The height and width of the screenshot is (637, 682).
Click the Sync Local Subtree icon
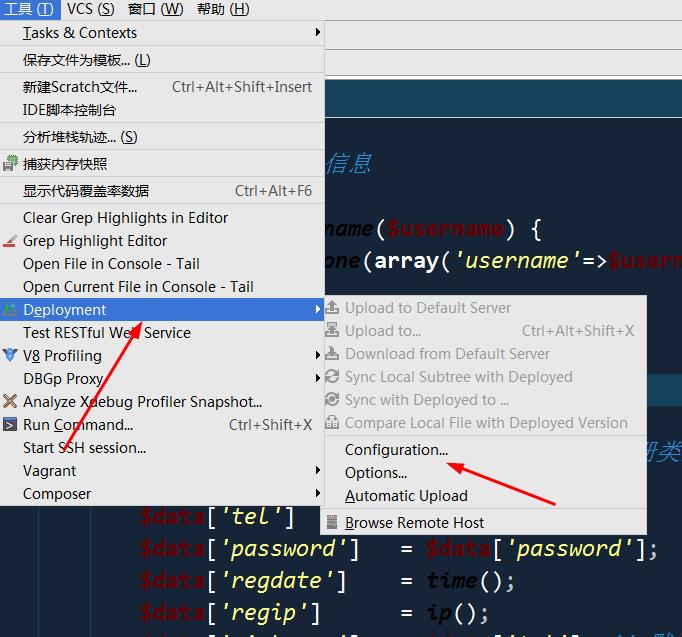point(332,377)
